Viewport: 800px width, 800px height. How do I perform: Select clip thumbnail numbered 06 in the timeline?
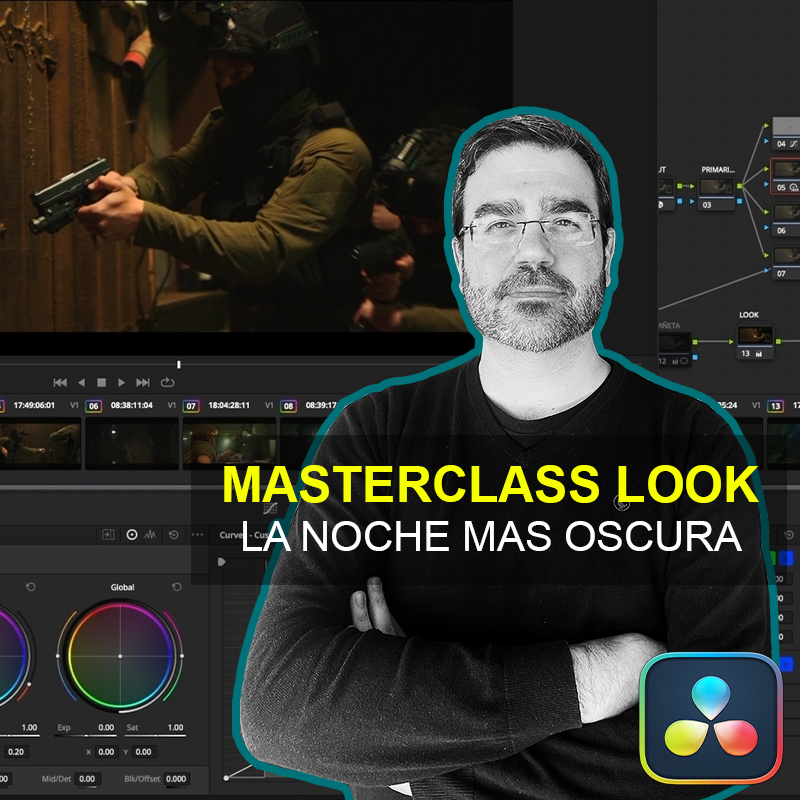point(132,443)
